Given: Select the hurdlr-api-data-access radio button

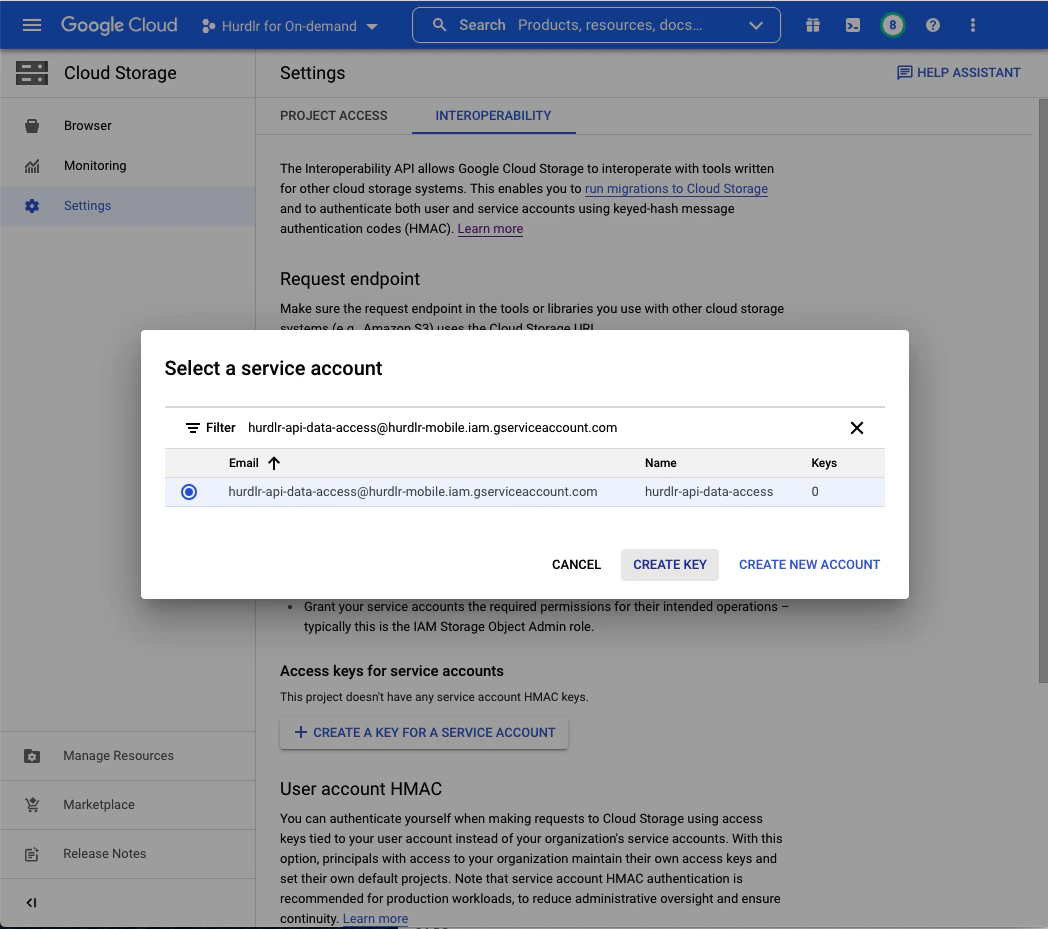Looking at the screenshot, I should pyautogui.click(x=189, y=492).
